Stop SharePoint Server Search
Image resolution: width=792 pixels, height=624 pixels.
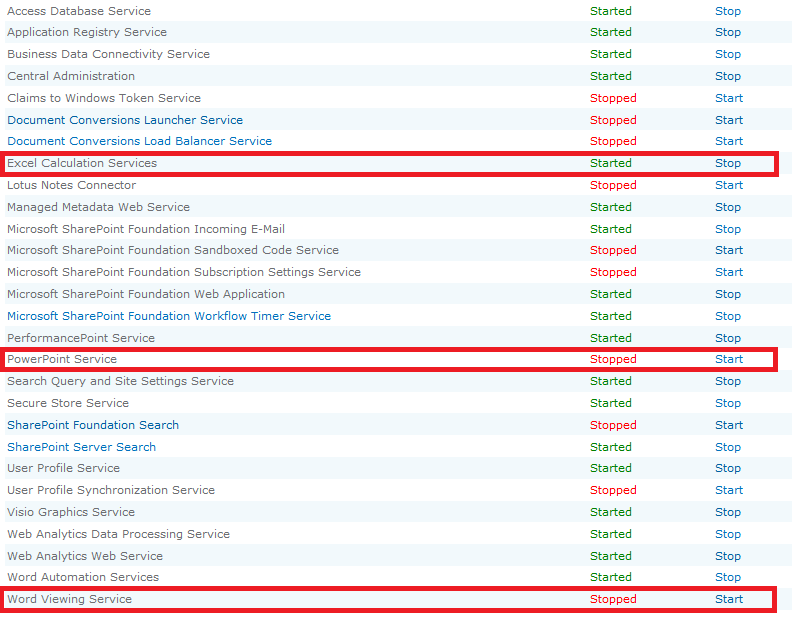click(x=727, y=447)
